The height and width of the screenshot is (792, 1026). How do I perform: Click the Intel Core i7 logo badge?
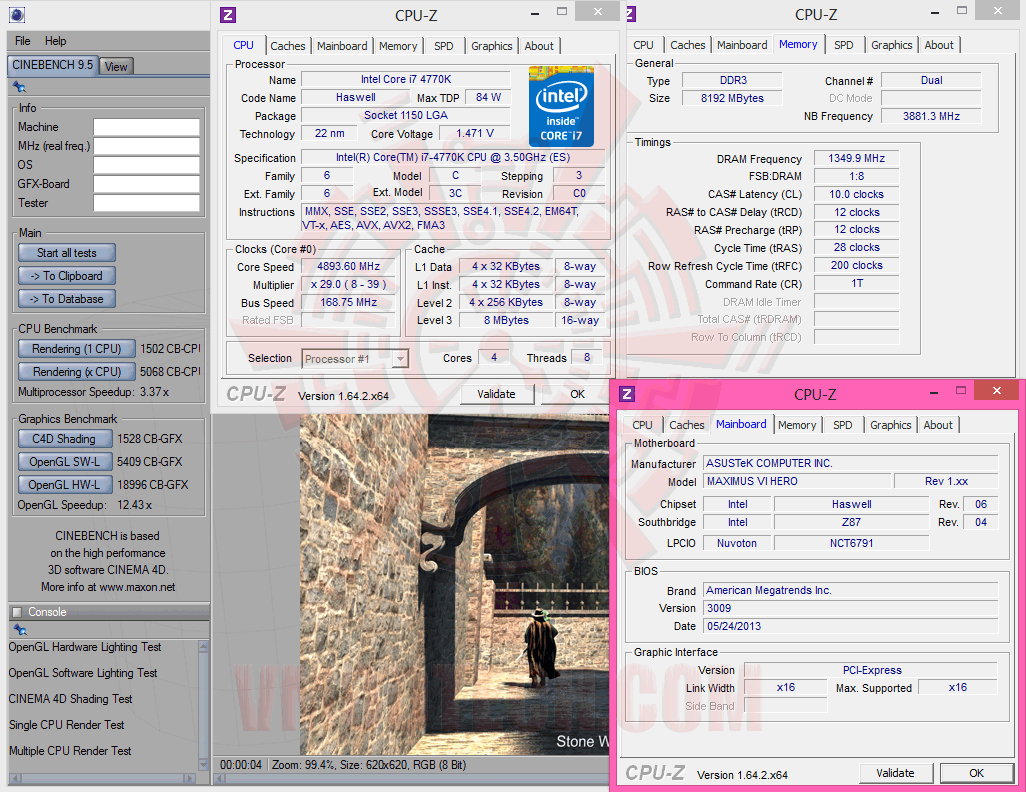click(561, 106)
